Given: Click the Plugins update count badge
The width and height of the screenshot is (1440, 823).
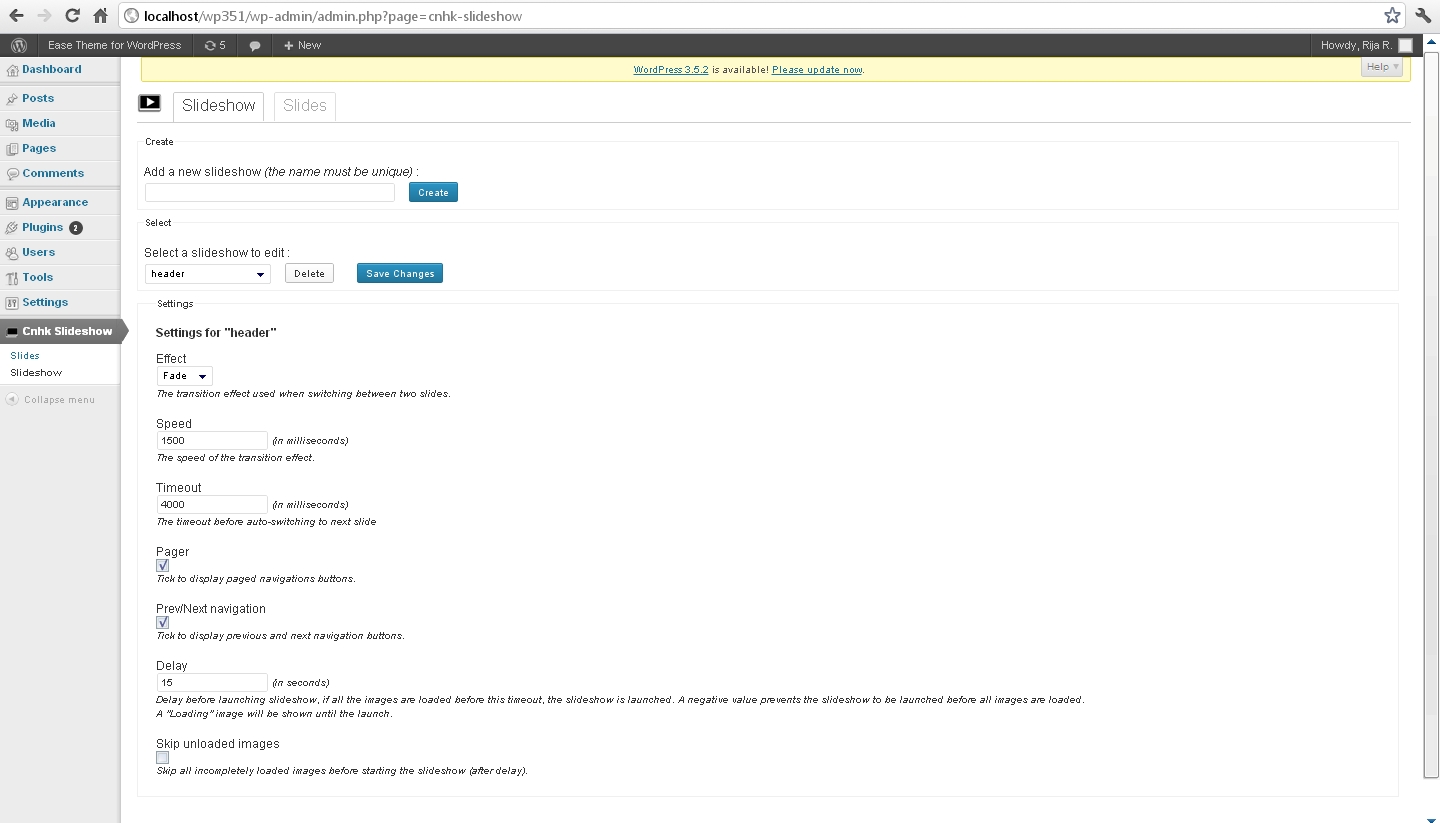Looking at the screenshot, I should click(x=76, y=228).
